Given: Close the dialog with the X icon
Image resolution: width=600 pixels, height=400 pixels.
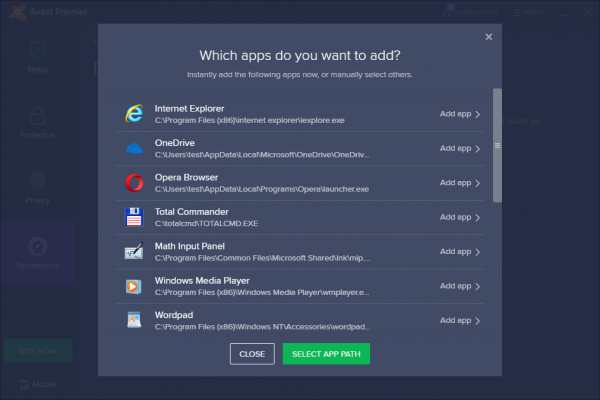Looking at the screenshot, I should [x=489, y=37].
